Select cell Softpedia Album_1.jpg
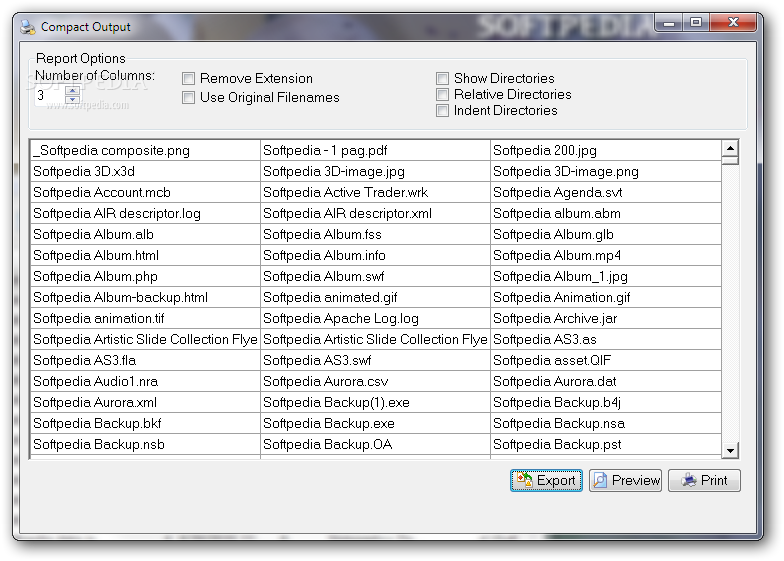This screenshot has width=784, height=561. (606, 276)
